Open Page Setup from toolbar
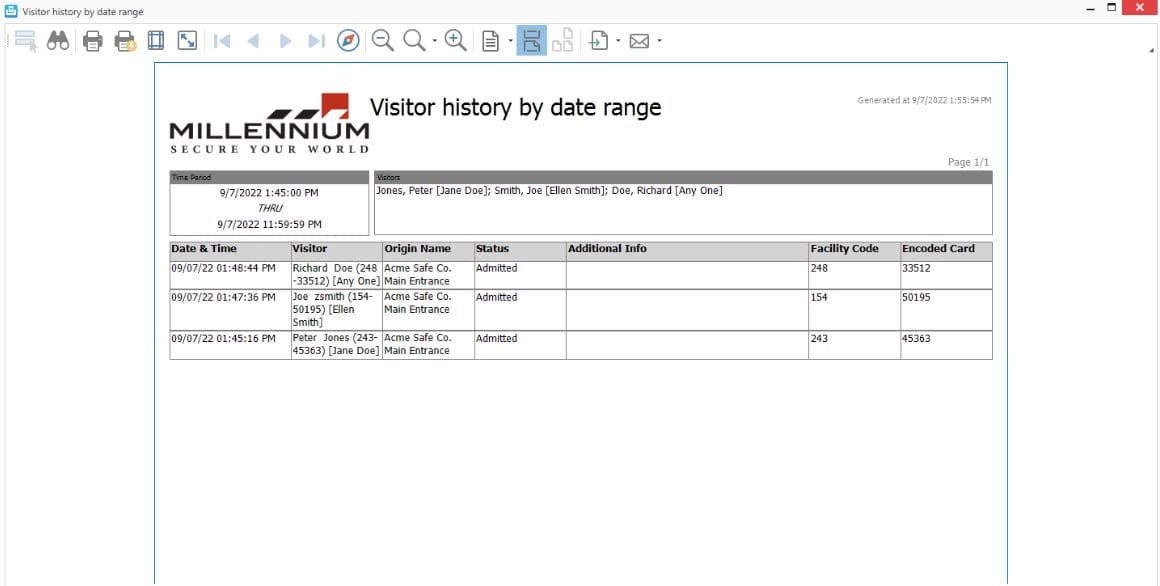 155,41
